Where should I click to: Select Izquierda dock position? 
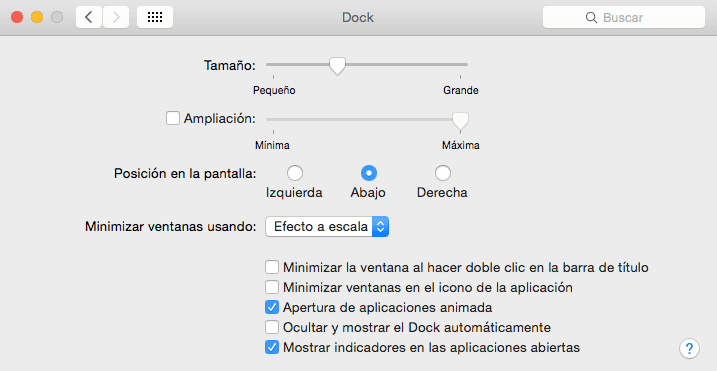pyautogui.click(x=294, y=173)
